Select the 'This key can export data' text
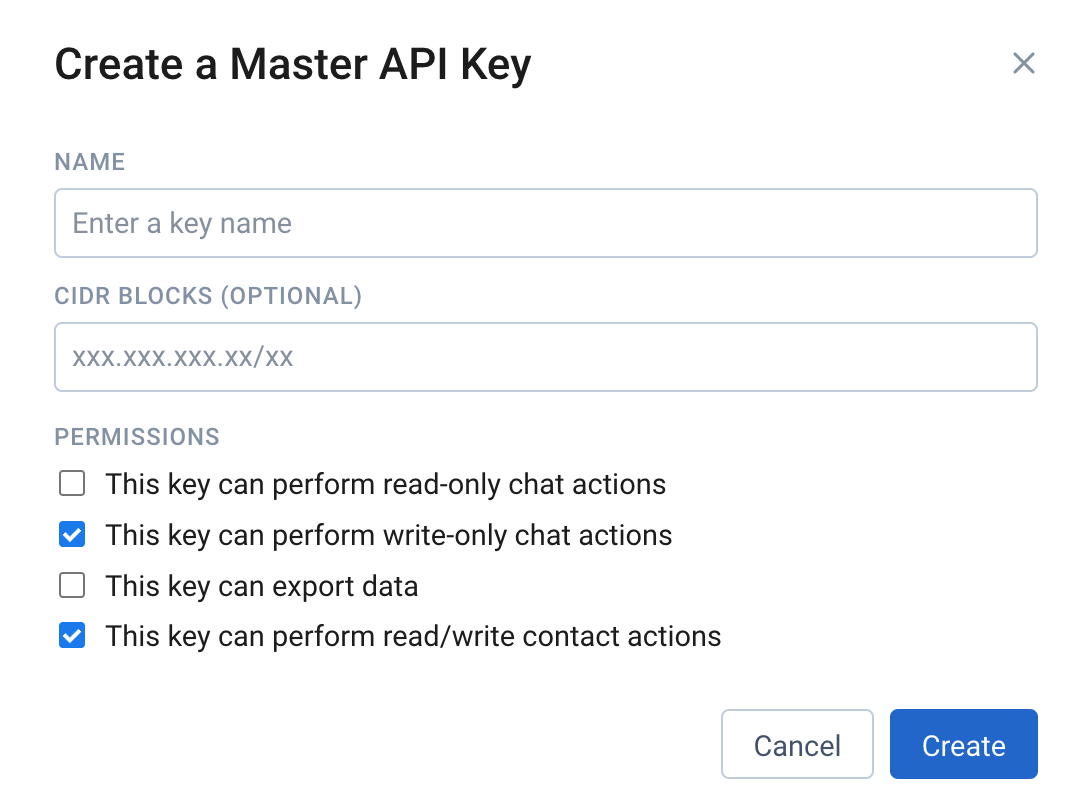Image resolution: width=1088 pixels, height=812 pixels. [x=262, y=586]
